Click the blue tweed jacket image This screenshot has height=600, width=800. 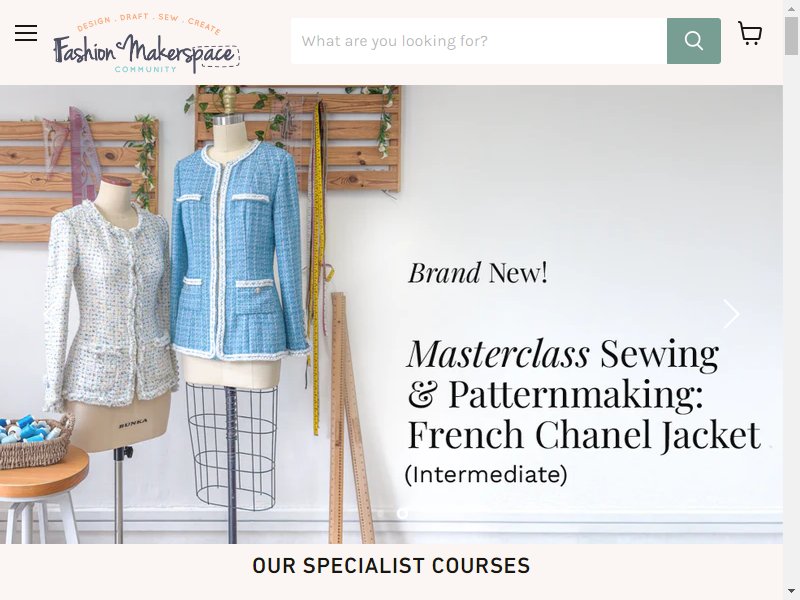click(x=238, y=250)
